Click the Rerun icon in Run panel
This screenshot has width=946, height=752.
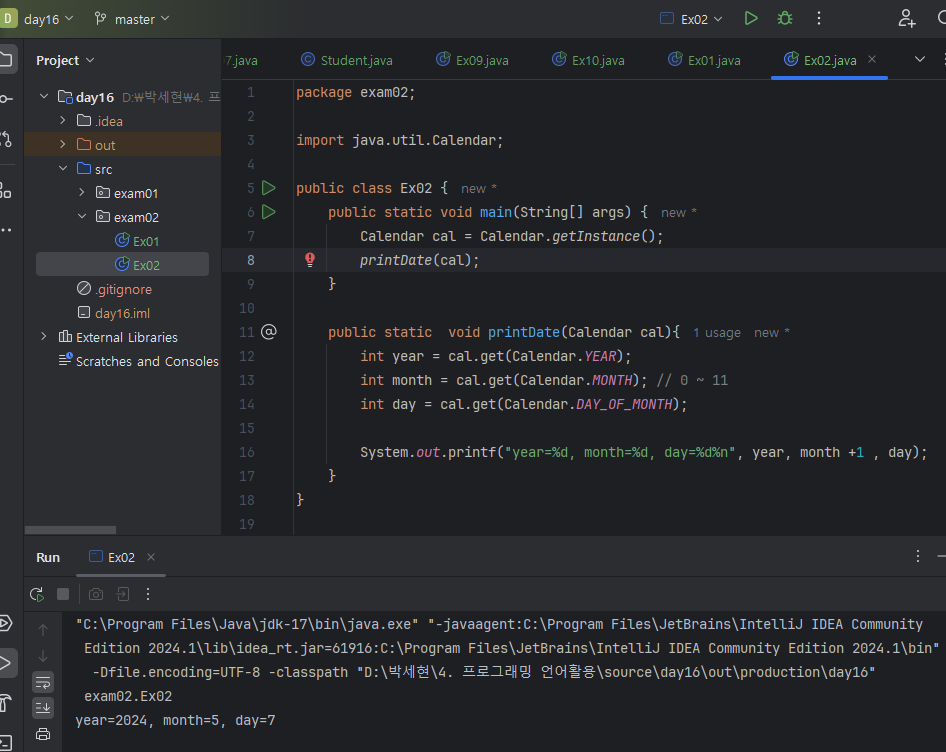coord(37,594)
